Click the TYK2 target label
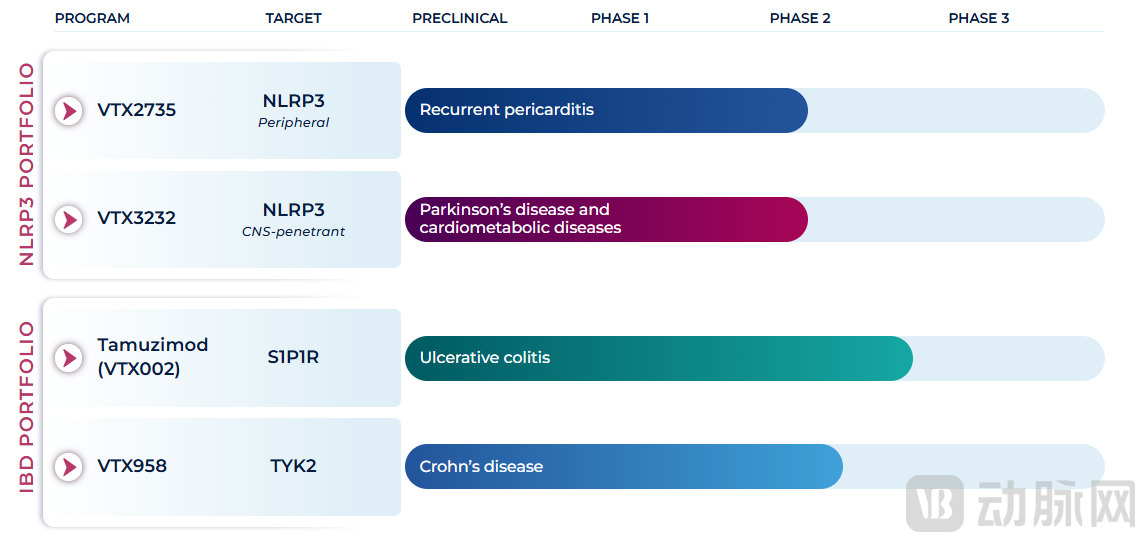 [x=294, y=466]
